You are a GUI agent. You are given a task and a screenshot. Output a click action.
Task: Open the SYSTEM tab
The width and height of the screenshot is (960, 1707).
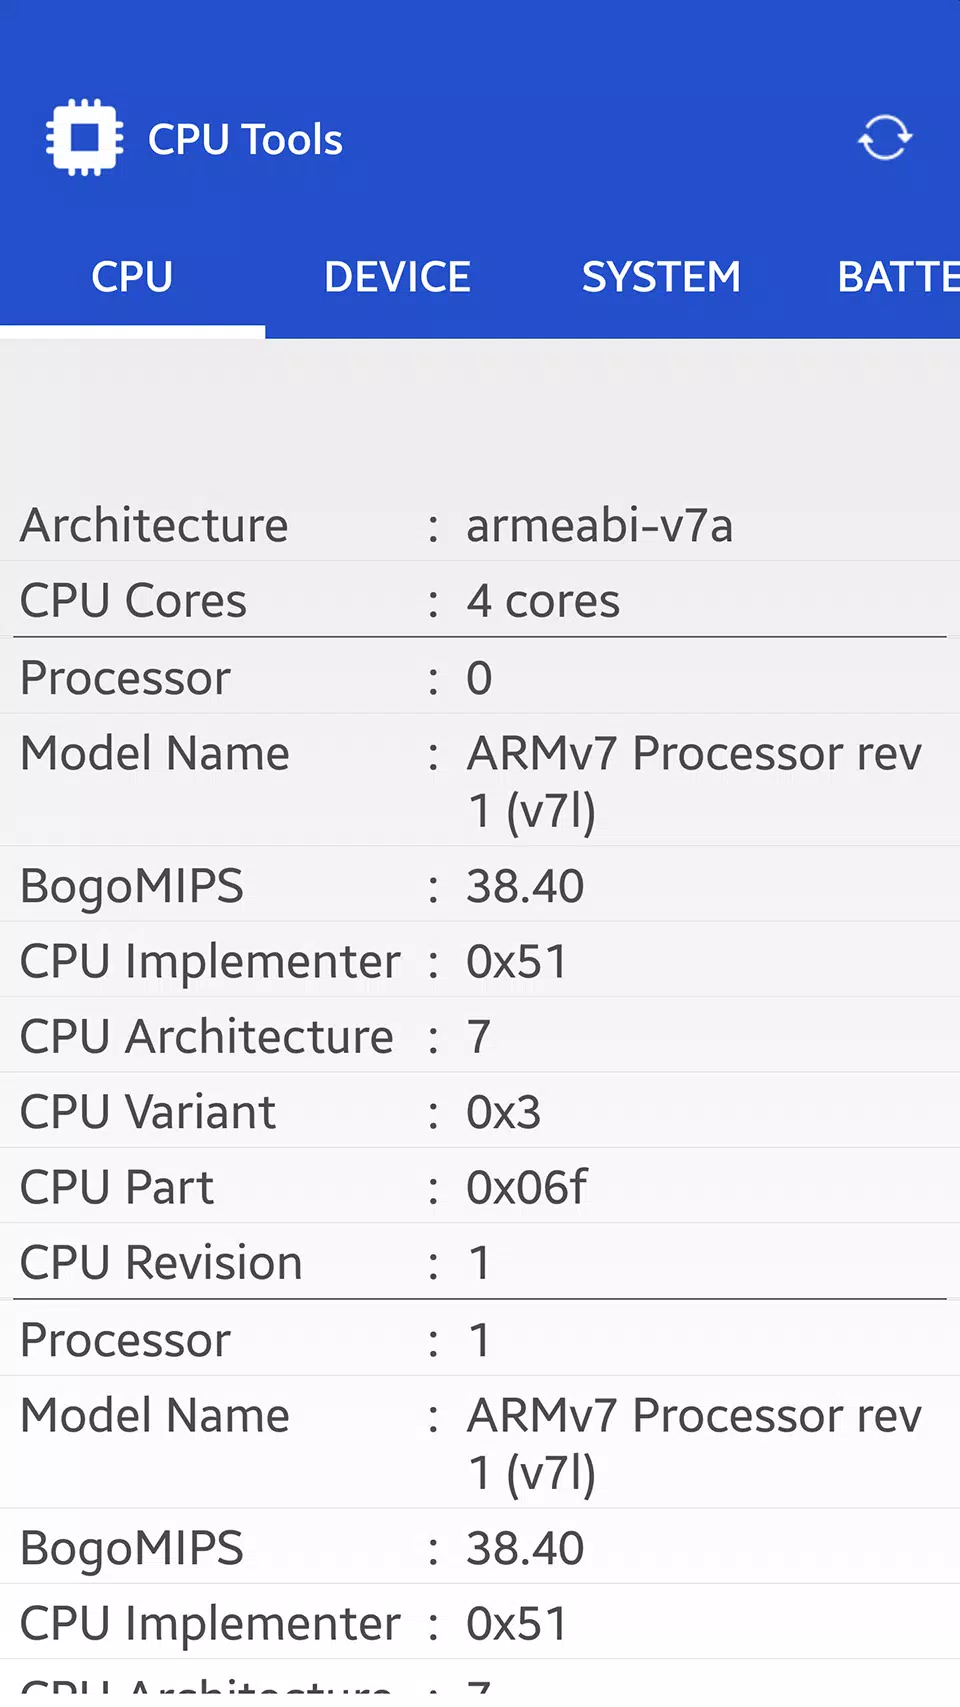[661, 277]
